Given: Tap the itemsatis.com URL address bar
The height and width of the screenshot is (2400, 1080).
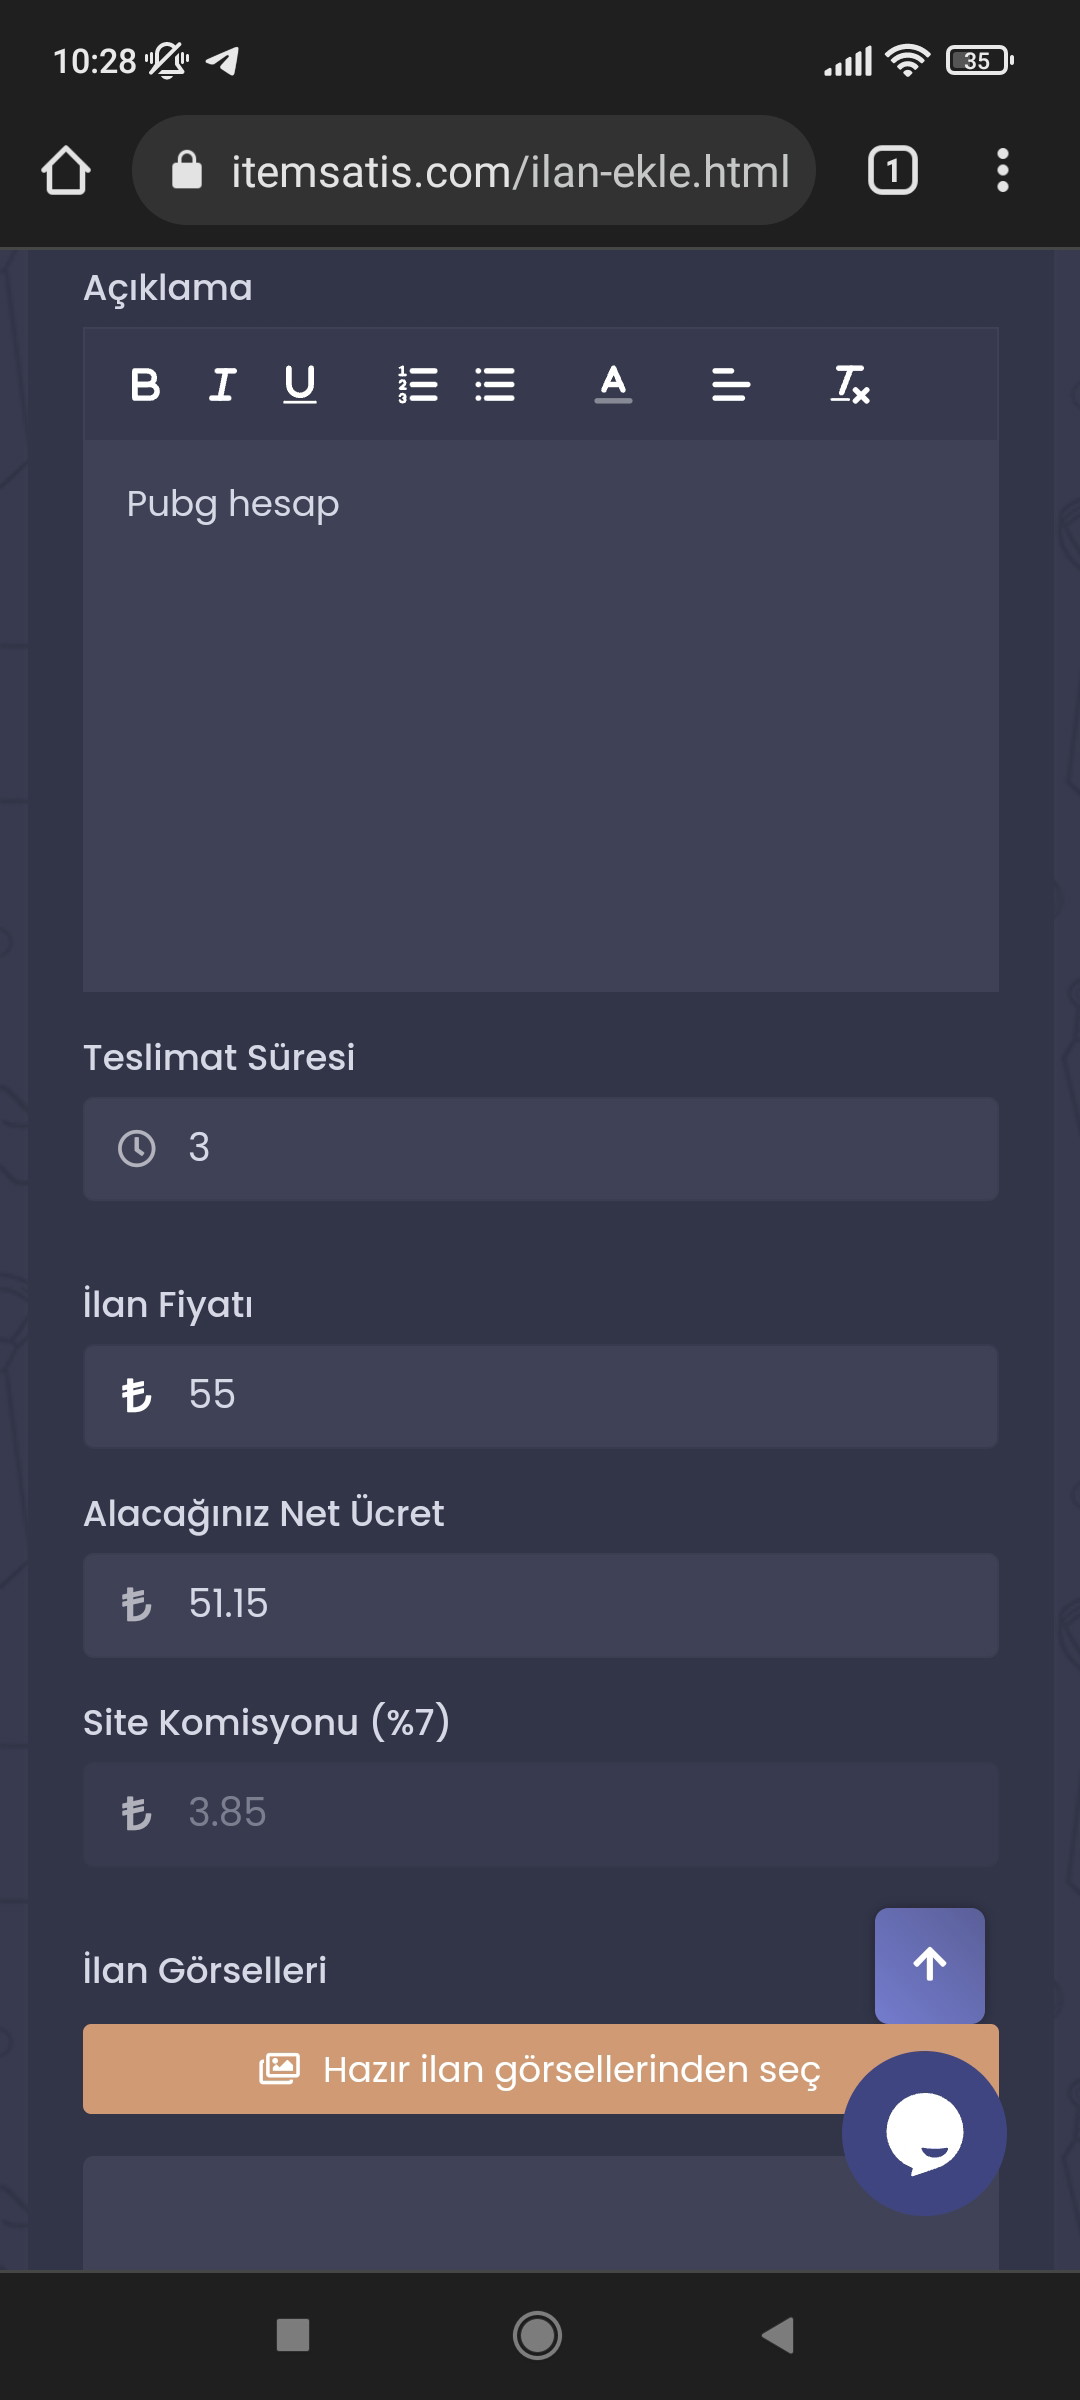Looking at the screenshot, I should coord(474,170).
